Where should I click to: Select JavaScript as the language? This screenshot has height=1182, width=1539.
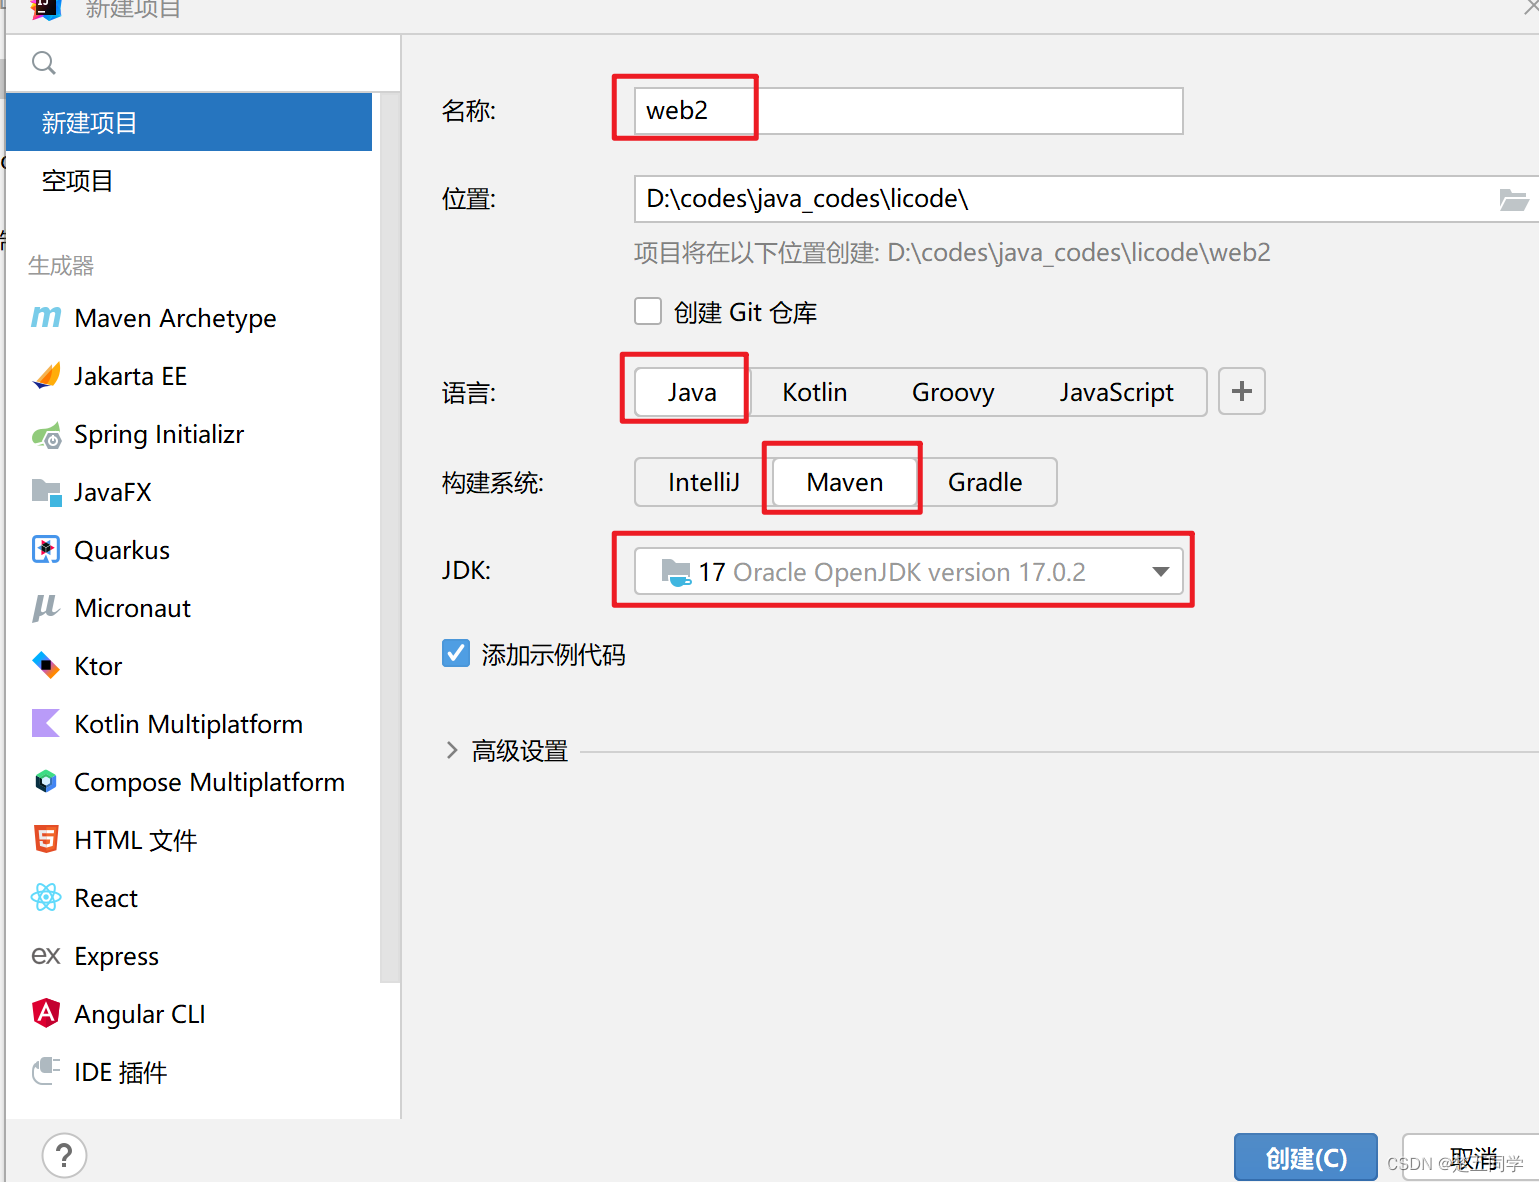[1116, 392]
